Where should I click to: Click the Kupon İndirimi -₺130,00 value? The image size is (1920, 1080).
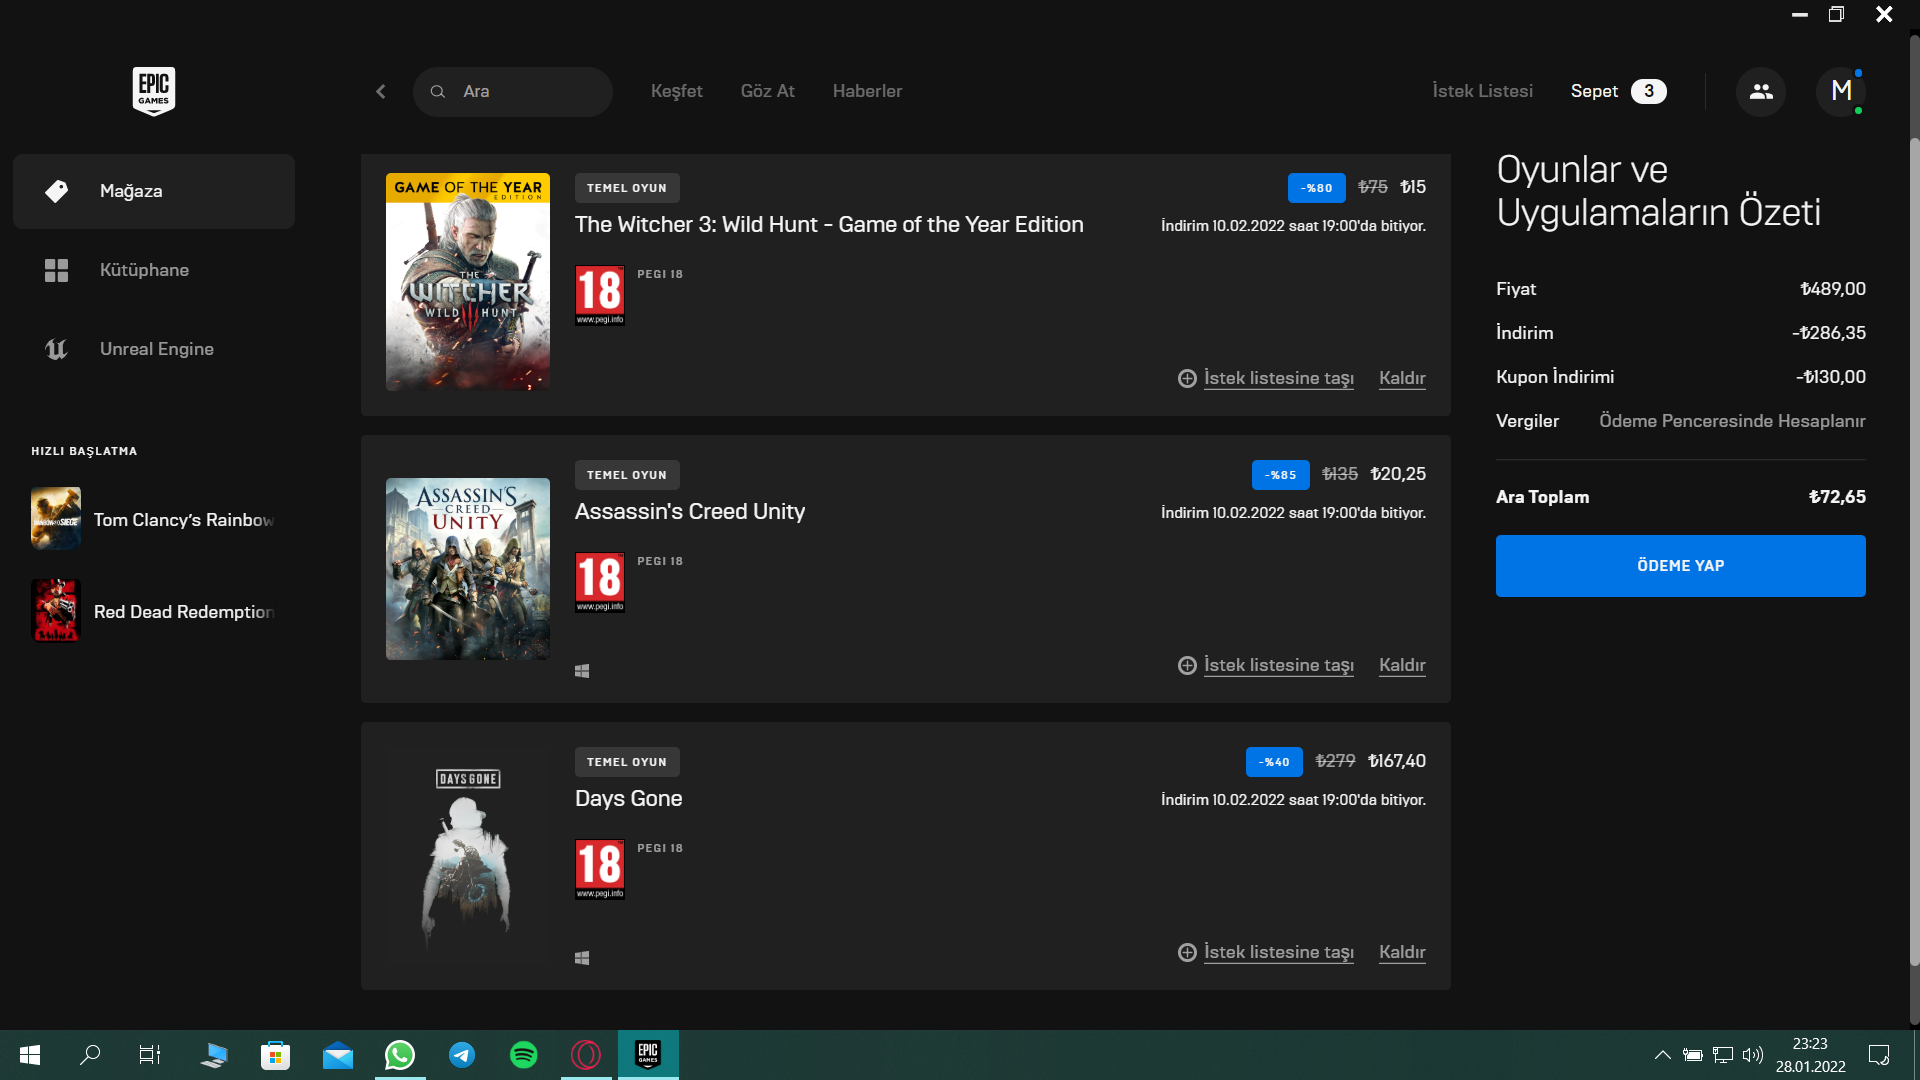click(1830, 377)
